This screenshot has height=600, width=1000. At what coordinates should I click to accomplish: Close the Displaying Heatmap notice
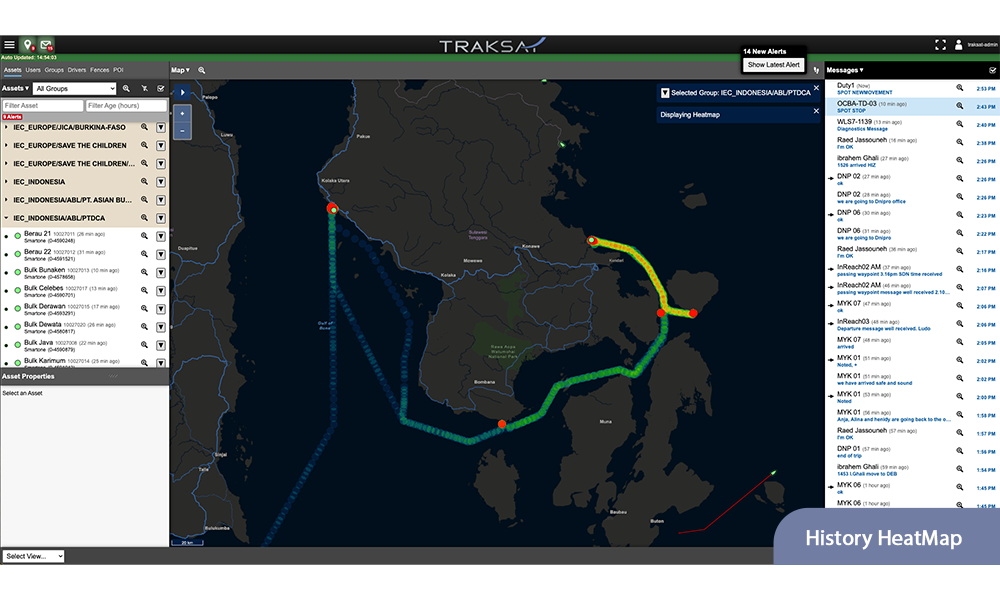(x=816, y=111)
